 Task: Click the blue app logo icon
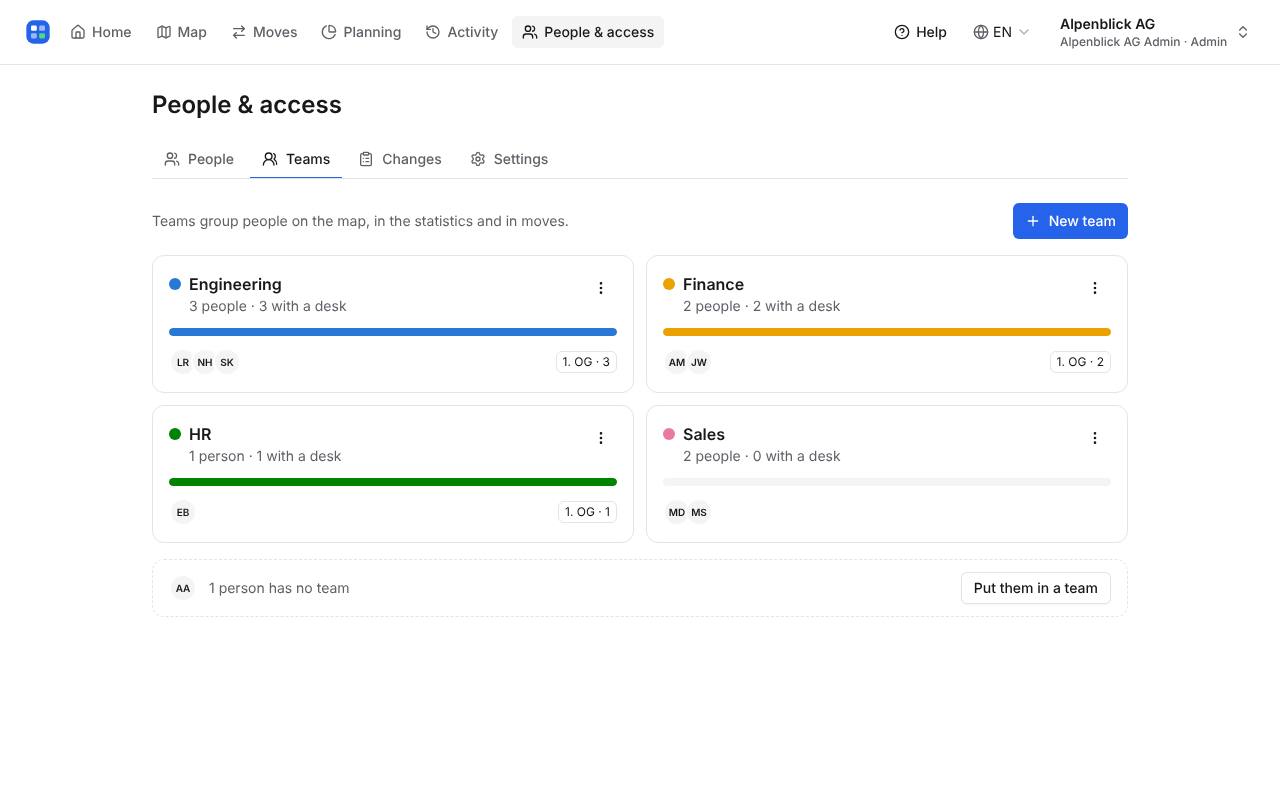[x=38, y=32]
